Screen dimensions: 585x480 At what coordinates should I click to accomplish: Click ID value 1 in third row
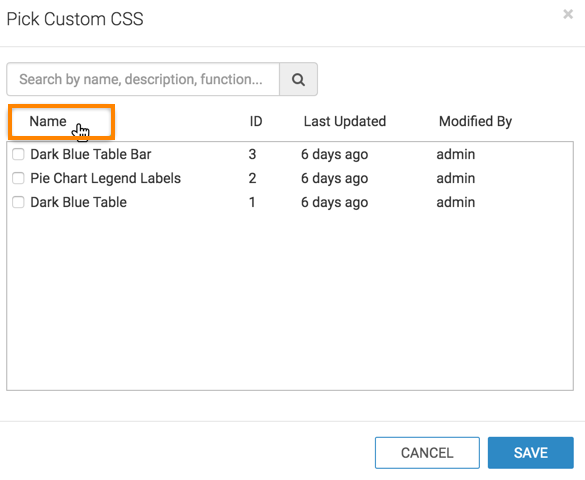[253, 202]
